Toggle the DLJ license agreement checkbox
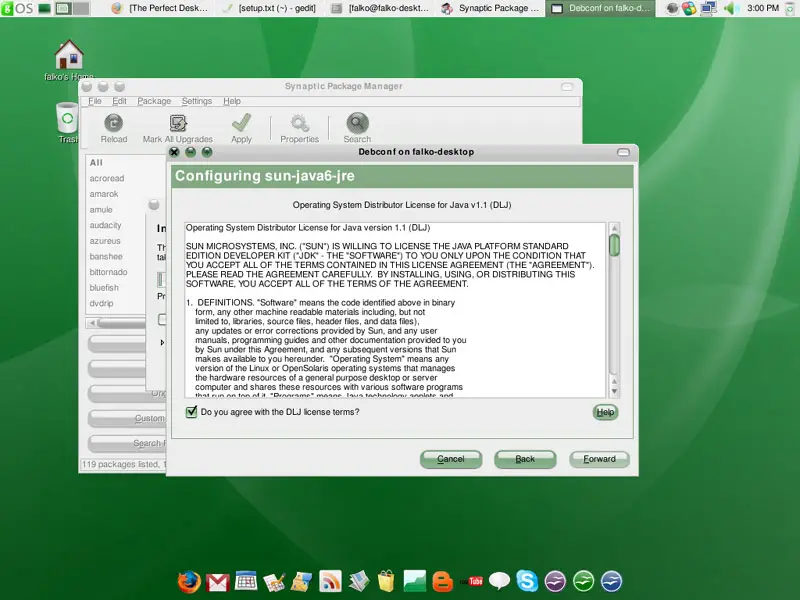 point(191,412)
